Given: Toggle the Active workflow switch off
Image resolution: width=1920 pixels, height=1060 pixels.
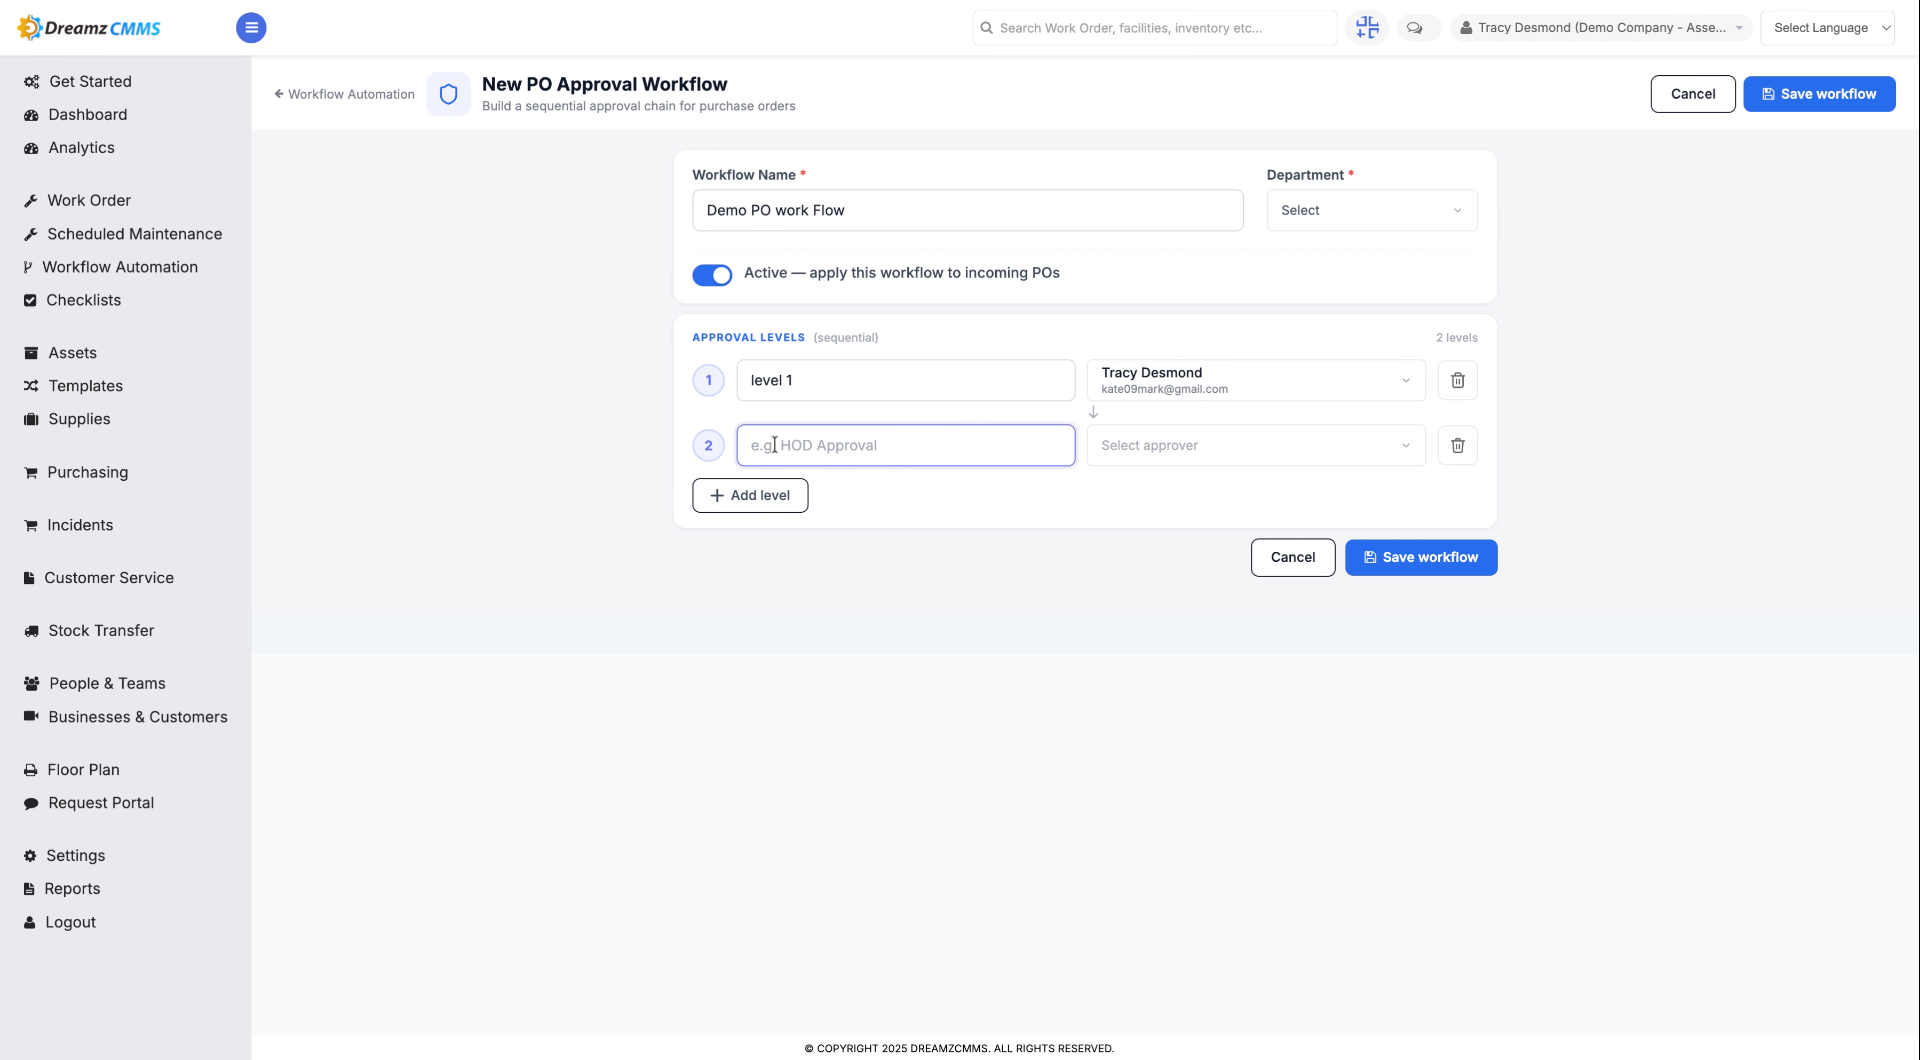Looking at the screenshot, I should [x=712, y=274].
